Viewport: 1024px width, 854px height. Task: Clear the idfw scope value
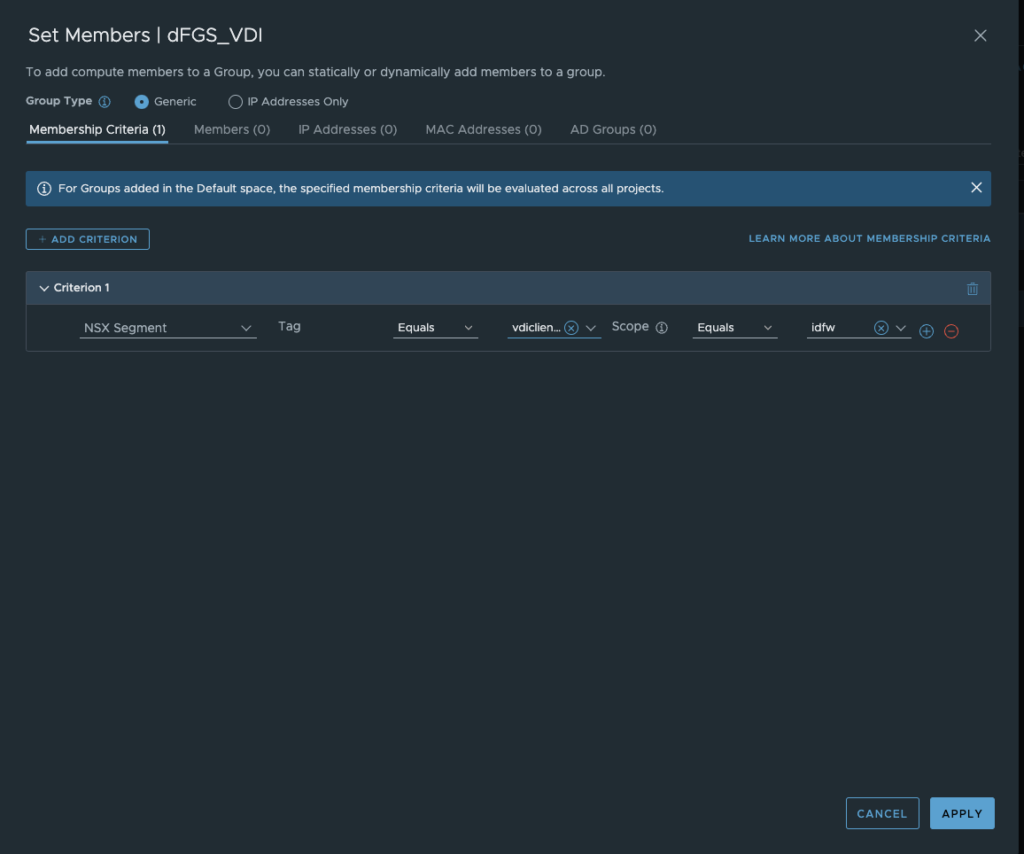(881, 328)
